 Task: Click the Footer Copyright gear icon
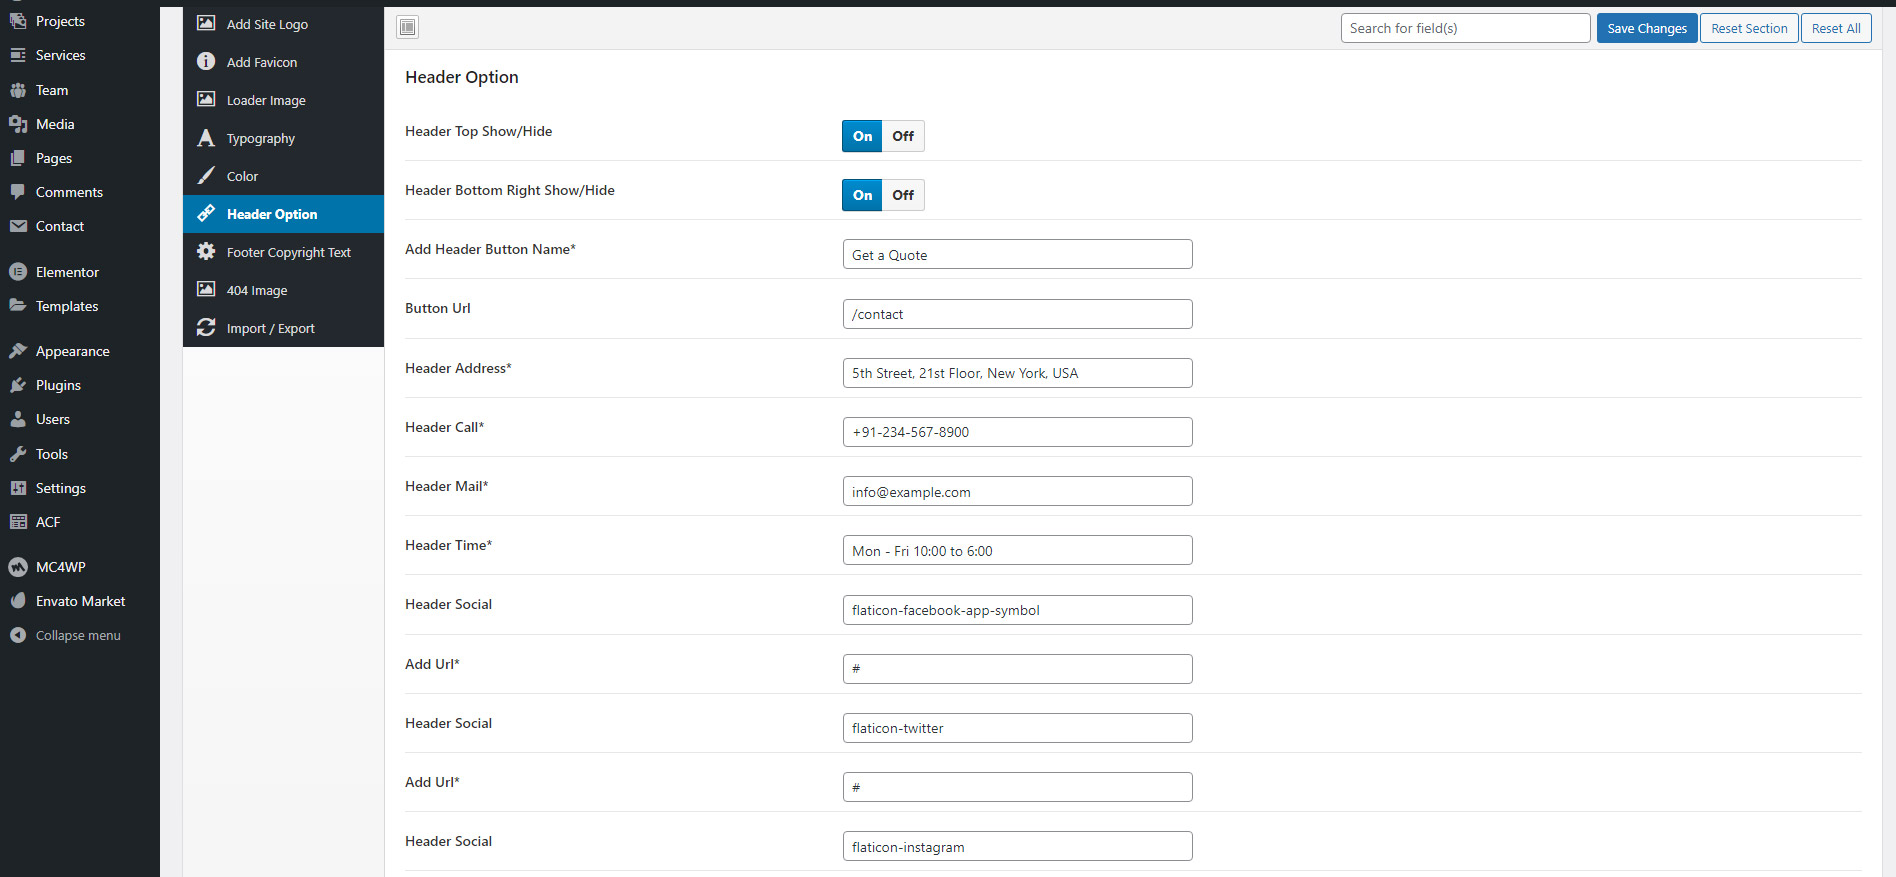pos(206,252)
